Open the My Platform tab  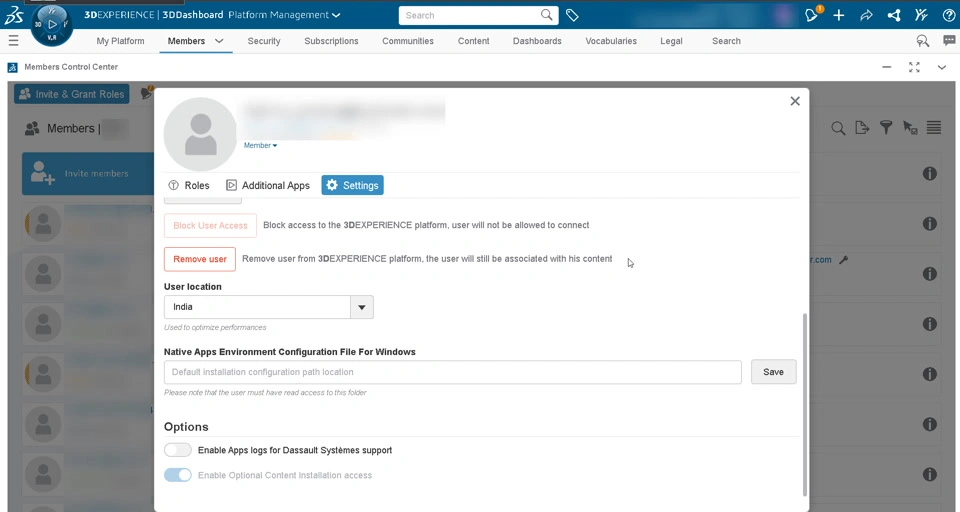pyautogui.click(x=121, y=41)
